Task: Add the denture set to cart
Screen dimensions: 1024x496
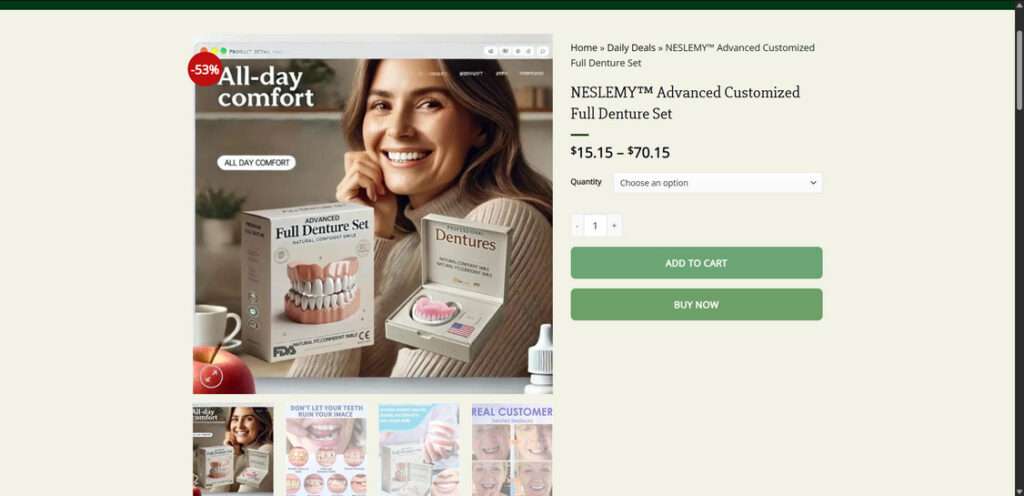Action: 696,263
